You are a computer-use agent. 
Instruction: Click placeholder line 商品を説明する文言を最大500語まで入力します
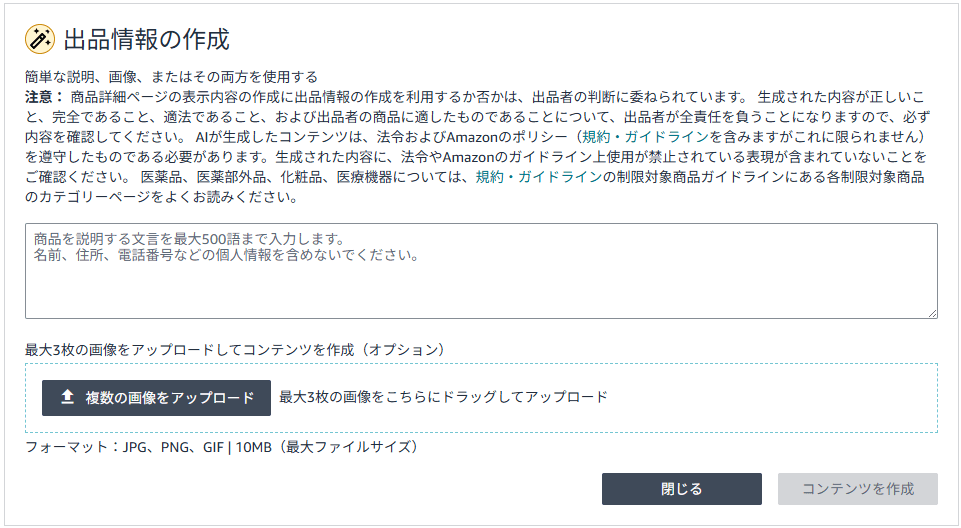[x=189, y=239]
